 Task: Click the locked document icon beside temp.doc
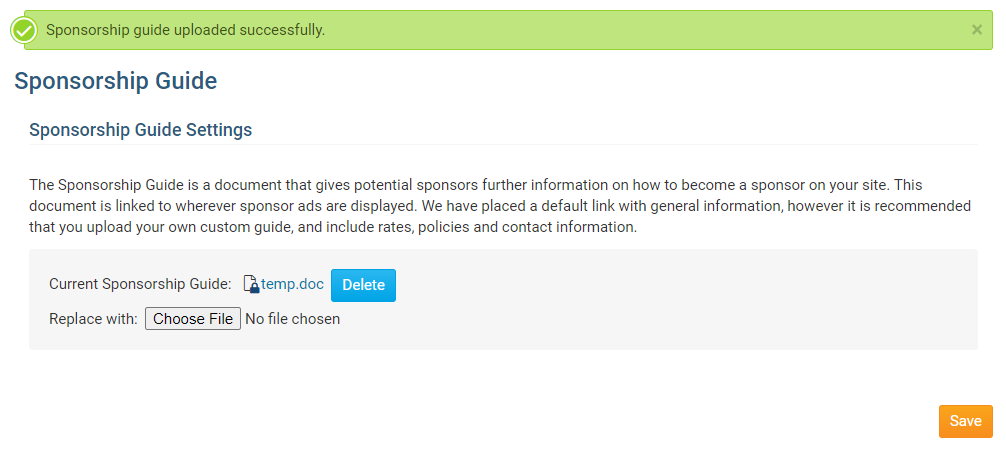251,285
